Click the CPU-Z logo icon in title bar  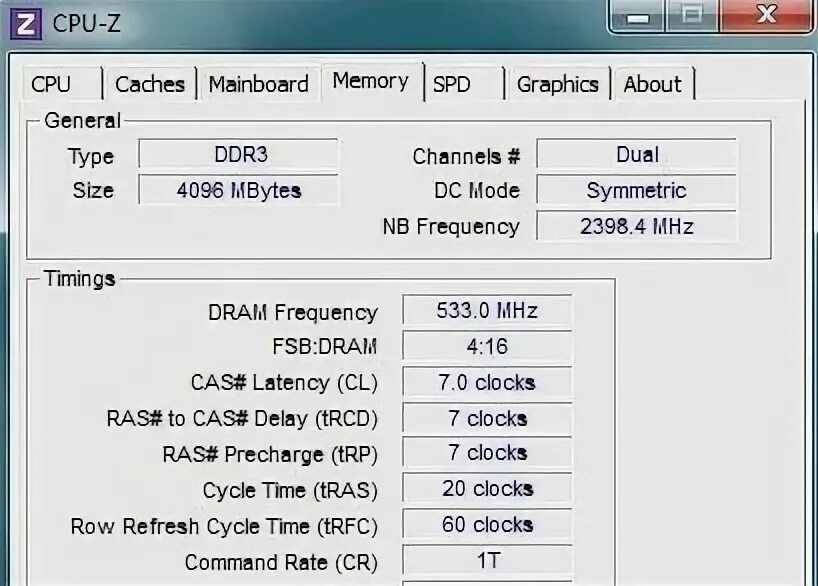(x=26, y=24)
